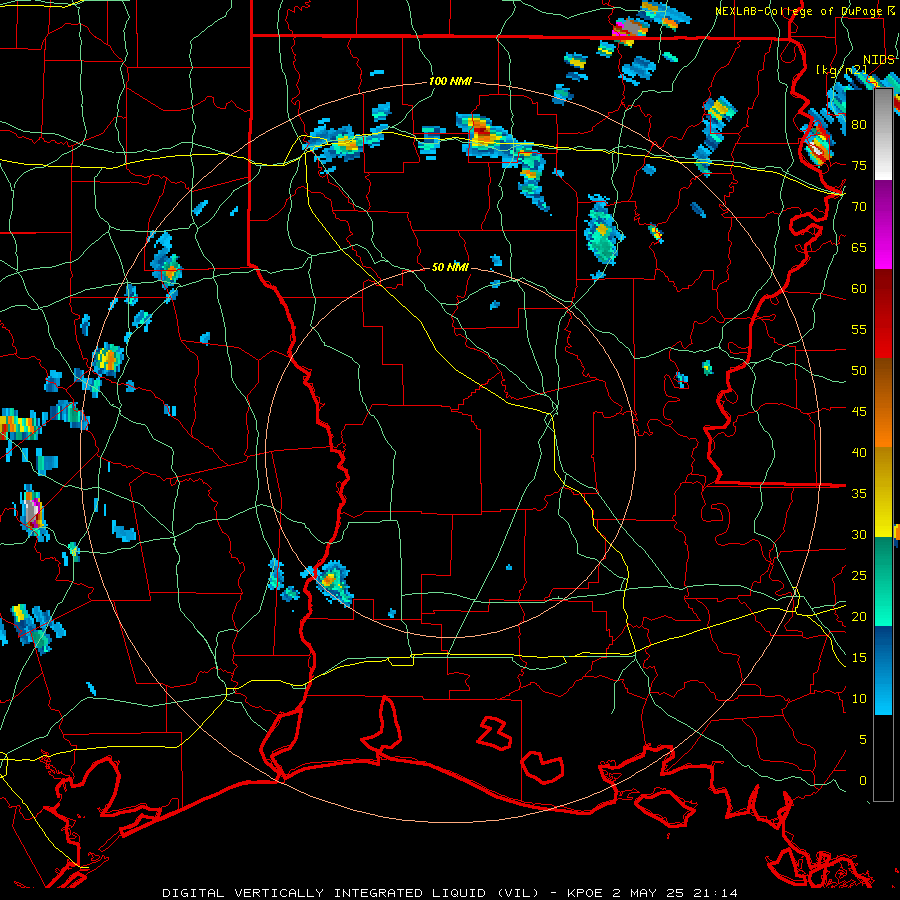Select the 10 value on the VIL scale
This screenshot has height=900, width=900.
pos(859,699)
